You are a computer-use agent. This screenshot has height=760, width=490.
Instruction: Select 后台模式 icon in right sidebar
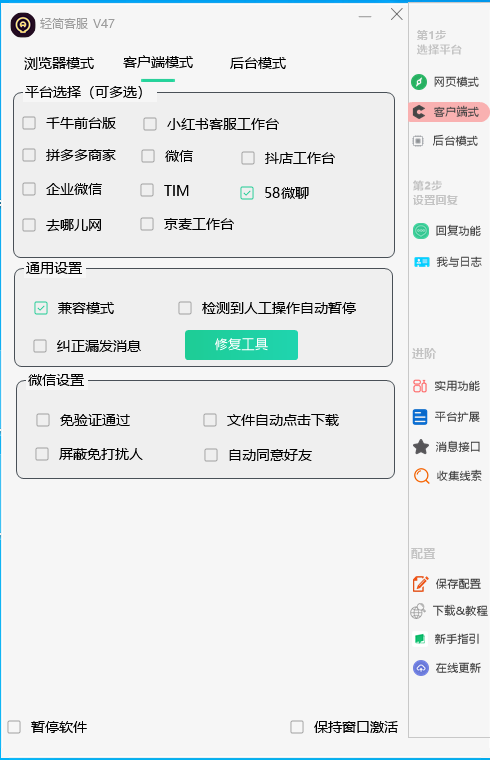pyautogui.click(x=418, y=141)
